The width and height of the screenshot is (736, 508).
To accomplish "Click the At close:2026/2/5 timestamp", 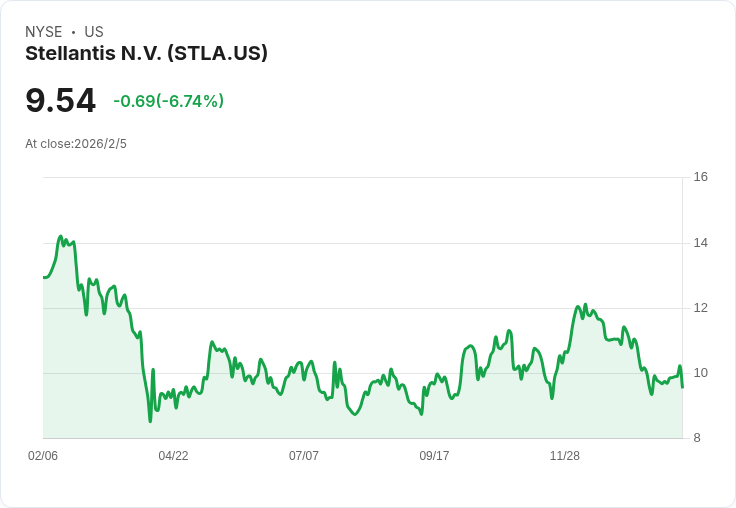I will [x=76, y=144].
